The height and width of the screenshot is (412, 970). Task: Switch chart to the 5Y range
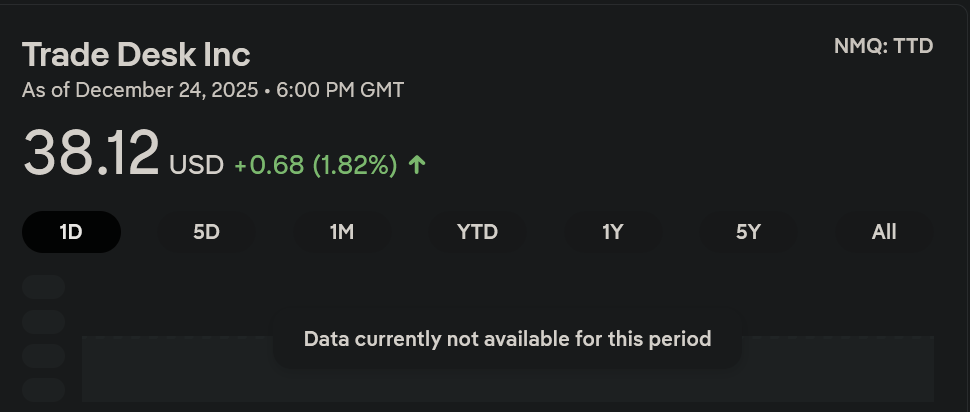[748, 232]
